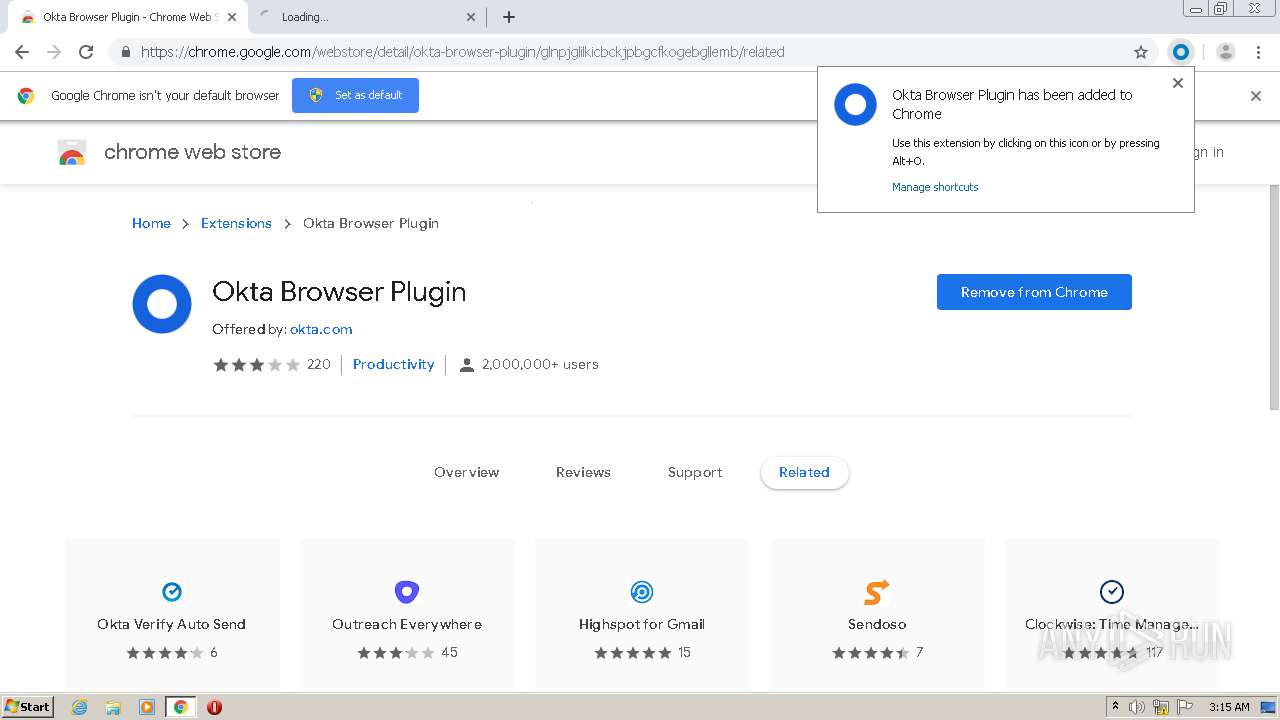Set Chrome as default browser
1280x720 pixels.
(x=355, y=95)
